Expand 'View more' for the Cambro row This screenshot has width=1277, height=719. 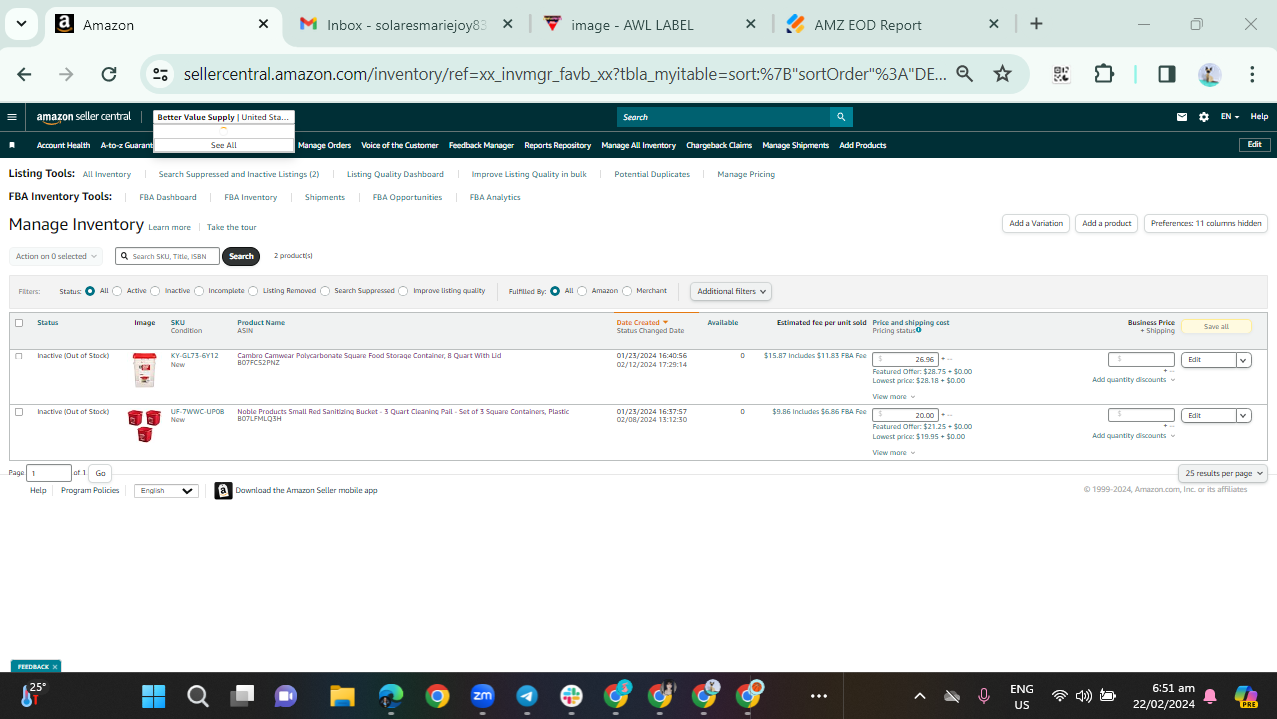pos(893,397)
